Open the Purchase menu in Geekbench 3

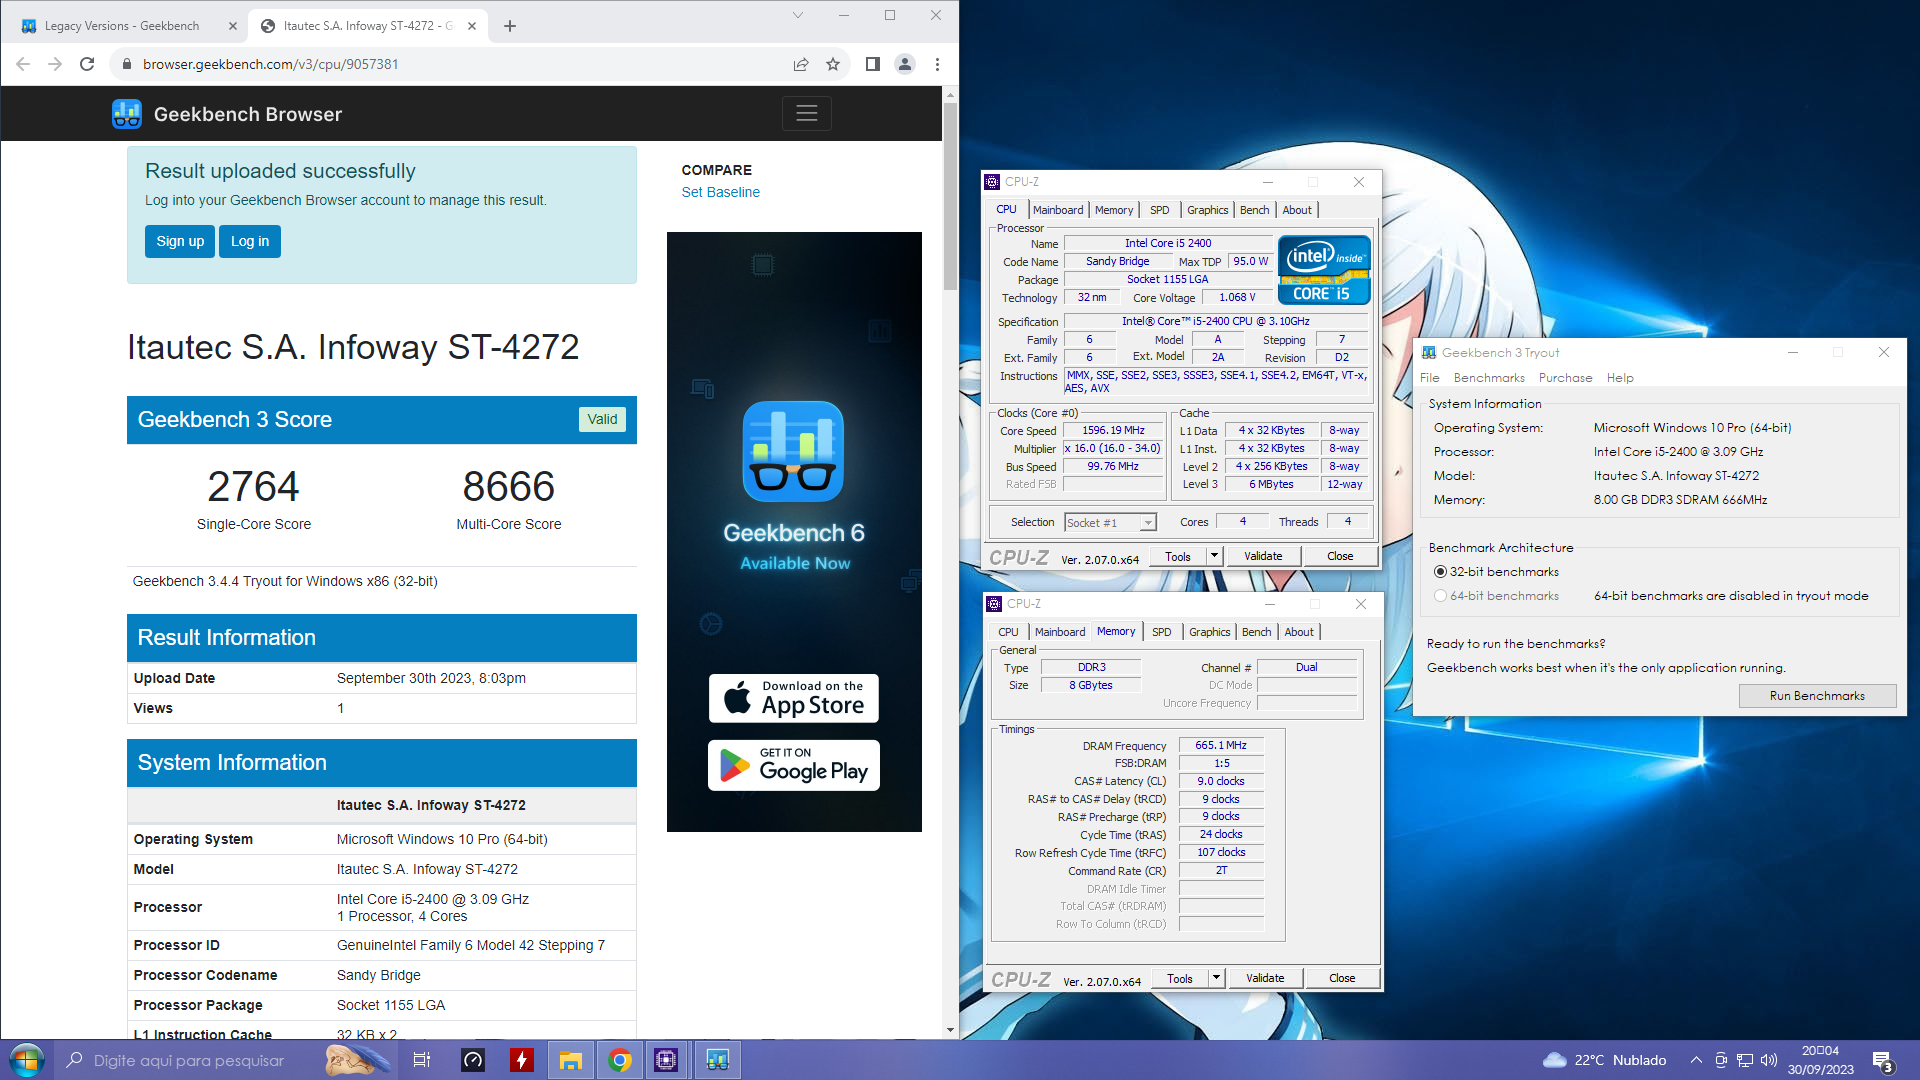click(1565, 378)
